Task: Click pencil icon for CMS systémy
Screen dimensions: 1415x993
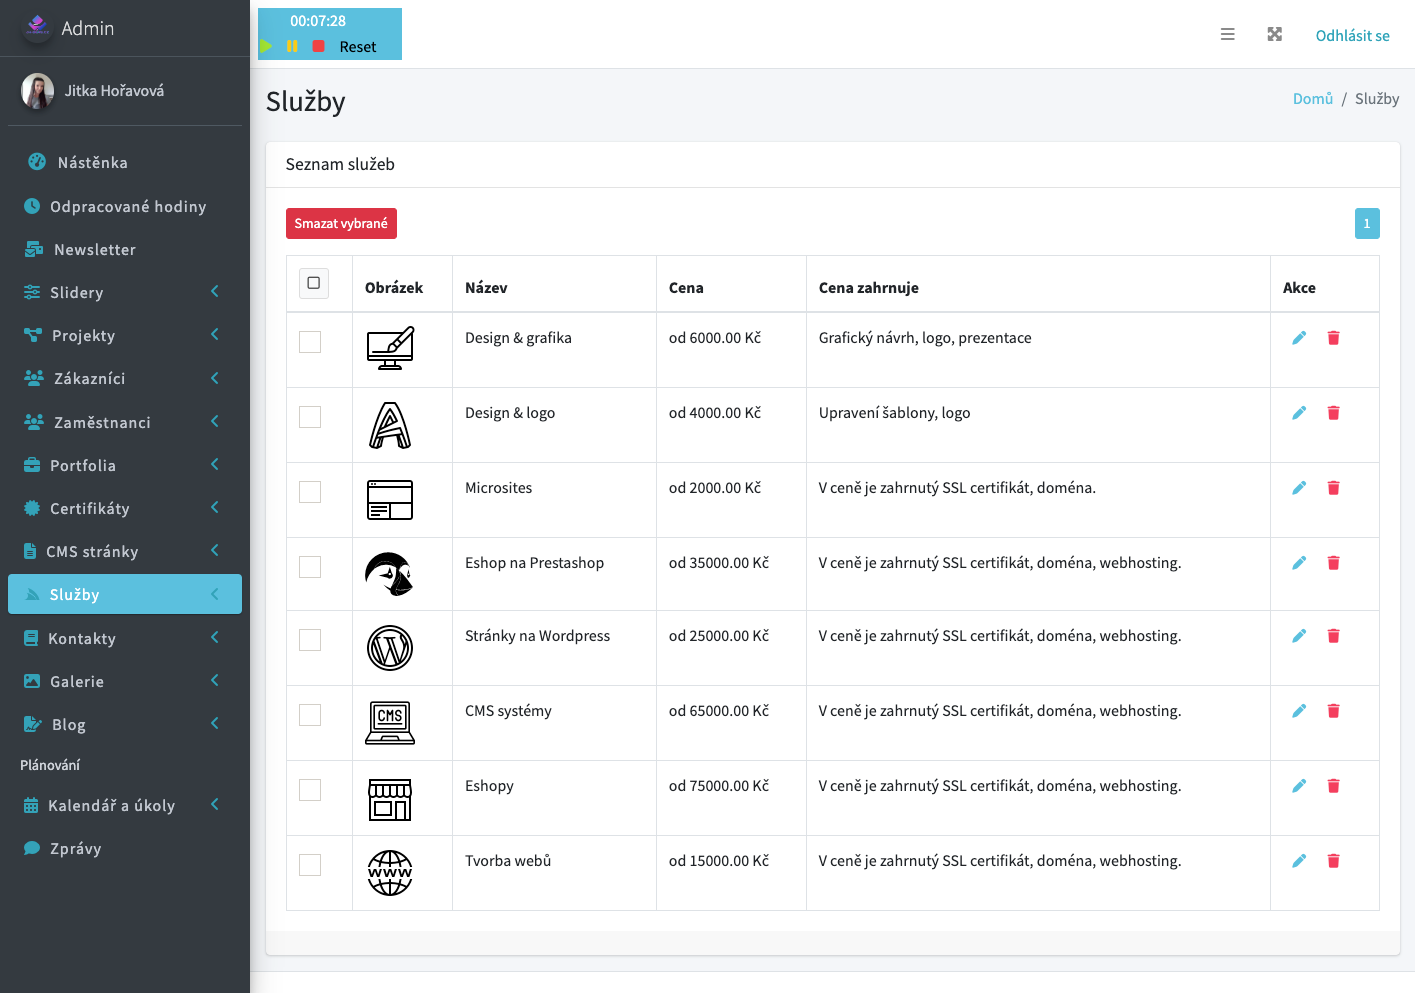Action: pyautogui.click(x=1299, y=711)
